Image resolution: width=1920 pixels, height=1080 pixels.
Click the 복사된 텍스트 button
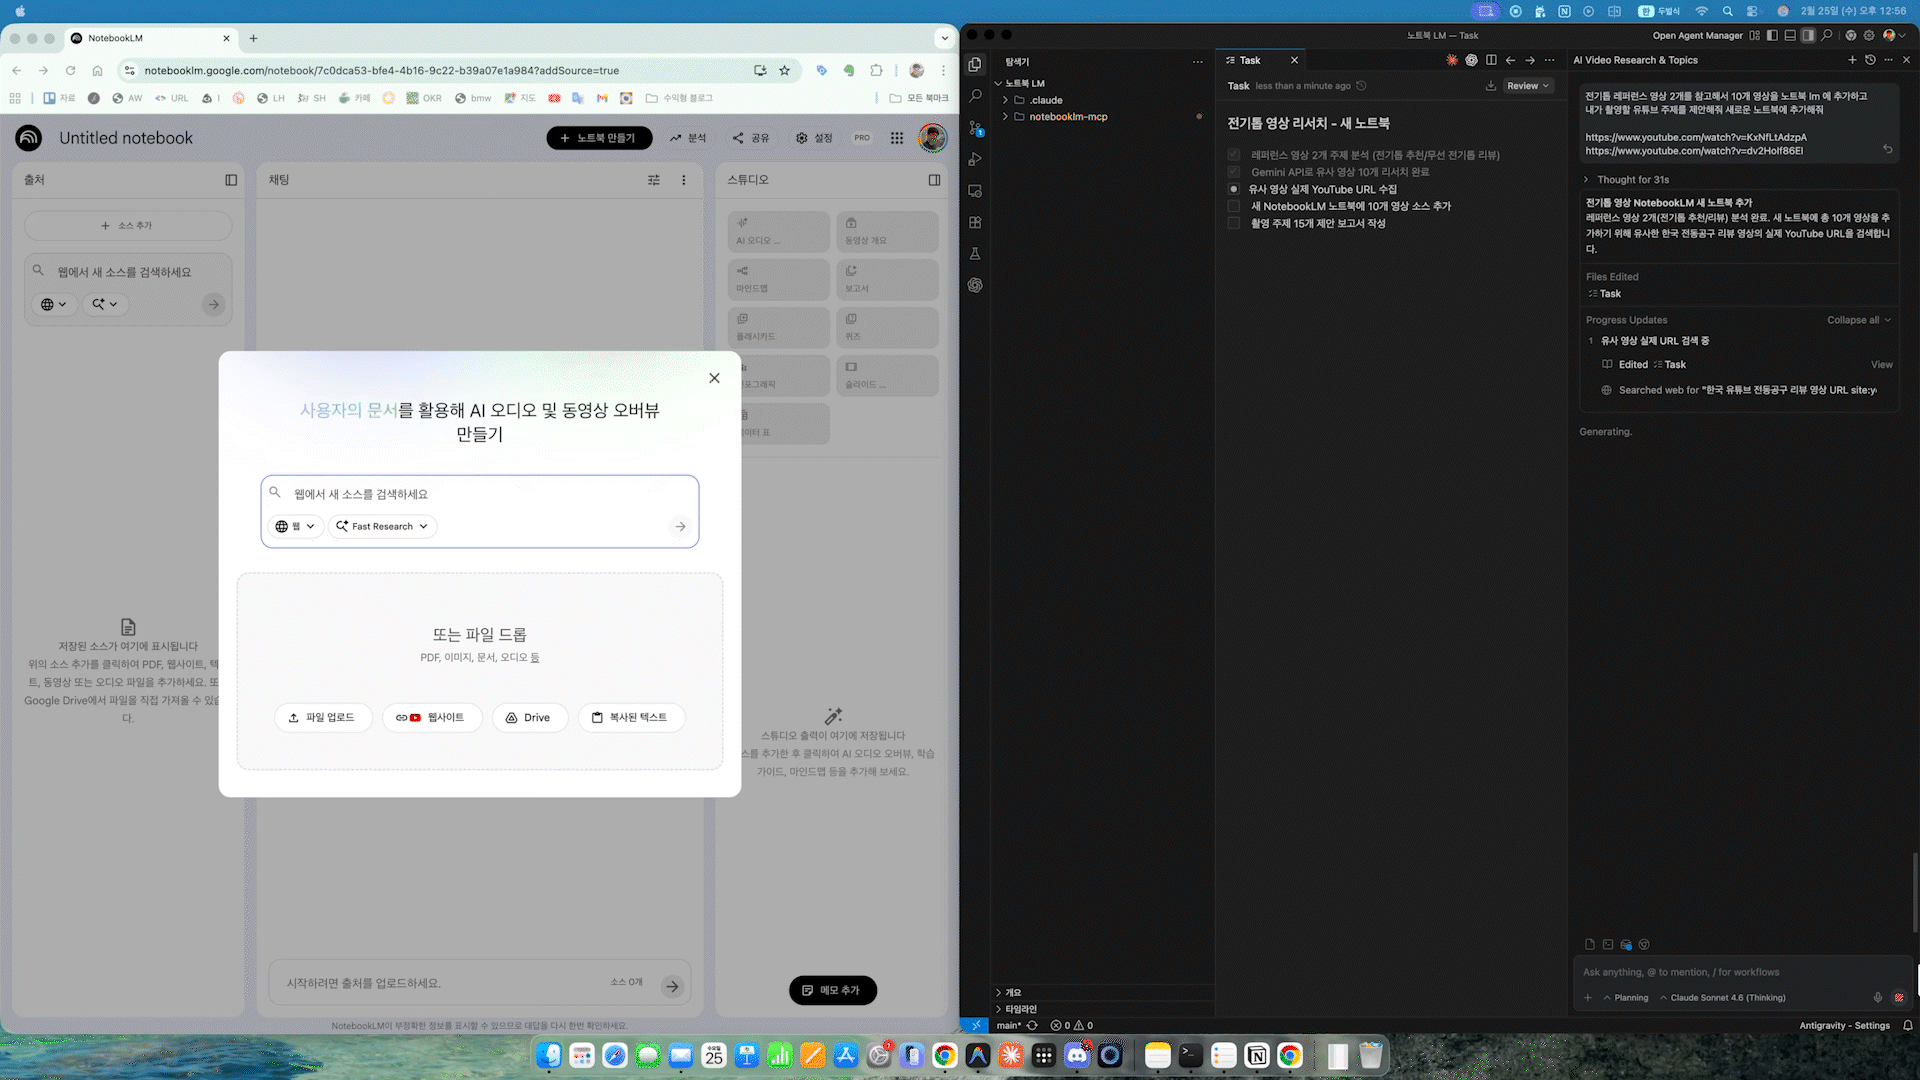click(630, 717)
